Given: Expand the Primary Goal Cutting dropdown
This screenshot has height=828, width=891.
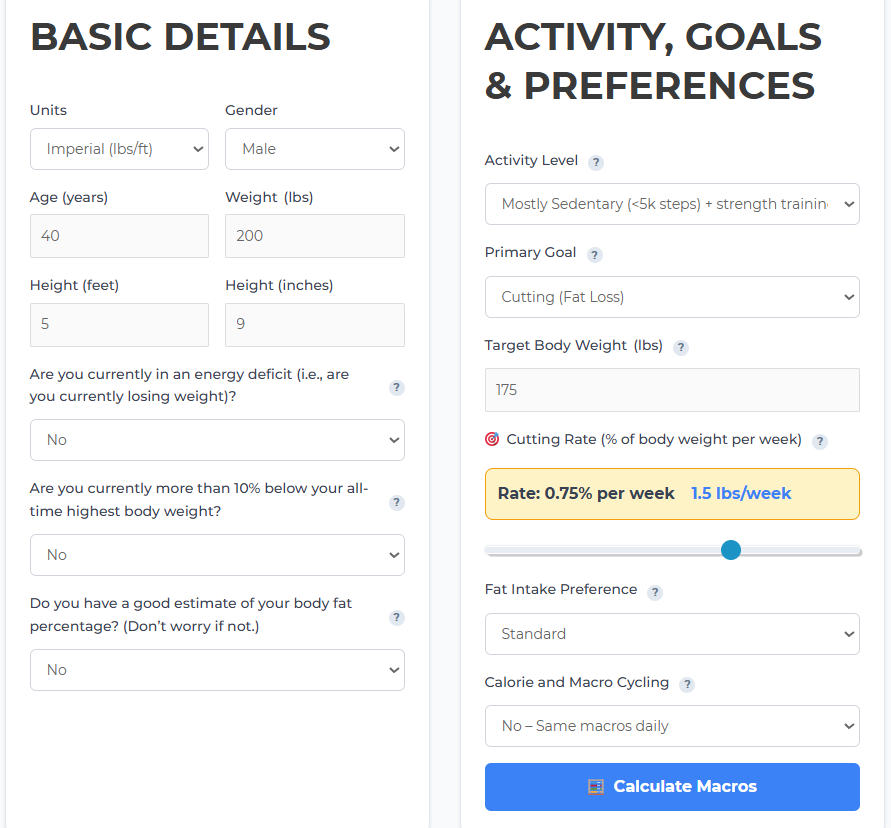Looking at the screenshot, I should tap(672, 297).
